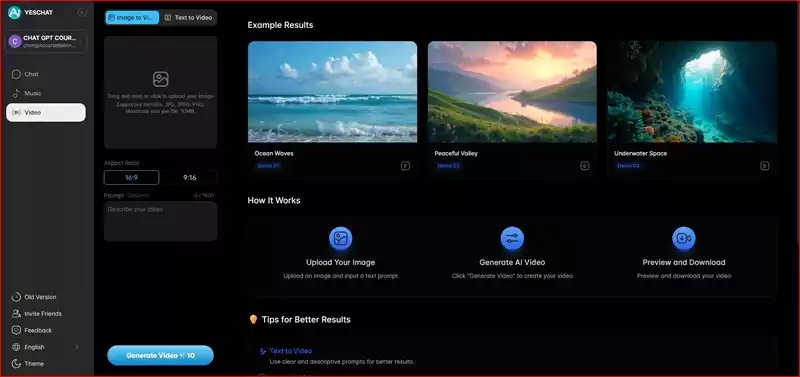Click the Music note icon in sidebar
This screenshot has width=800, height=377.
[x=16, y=93]
